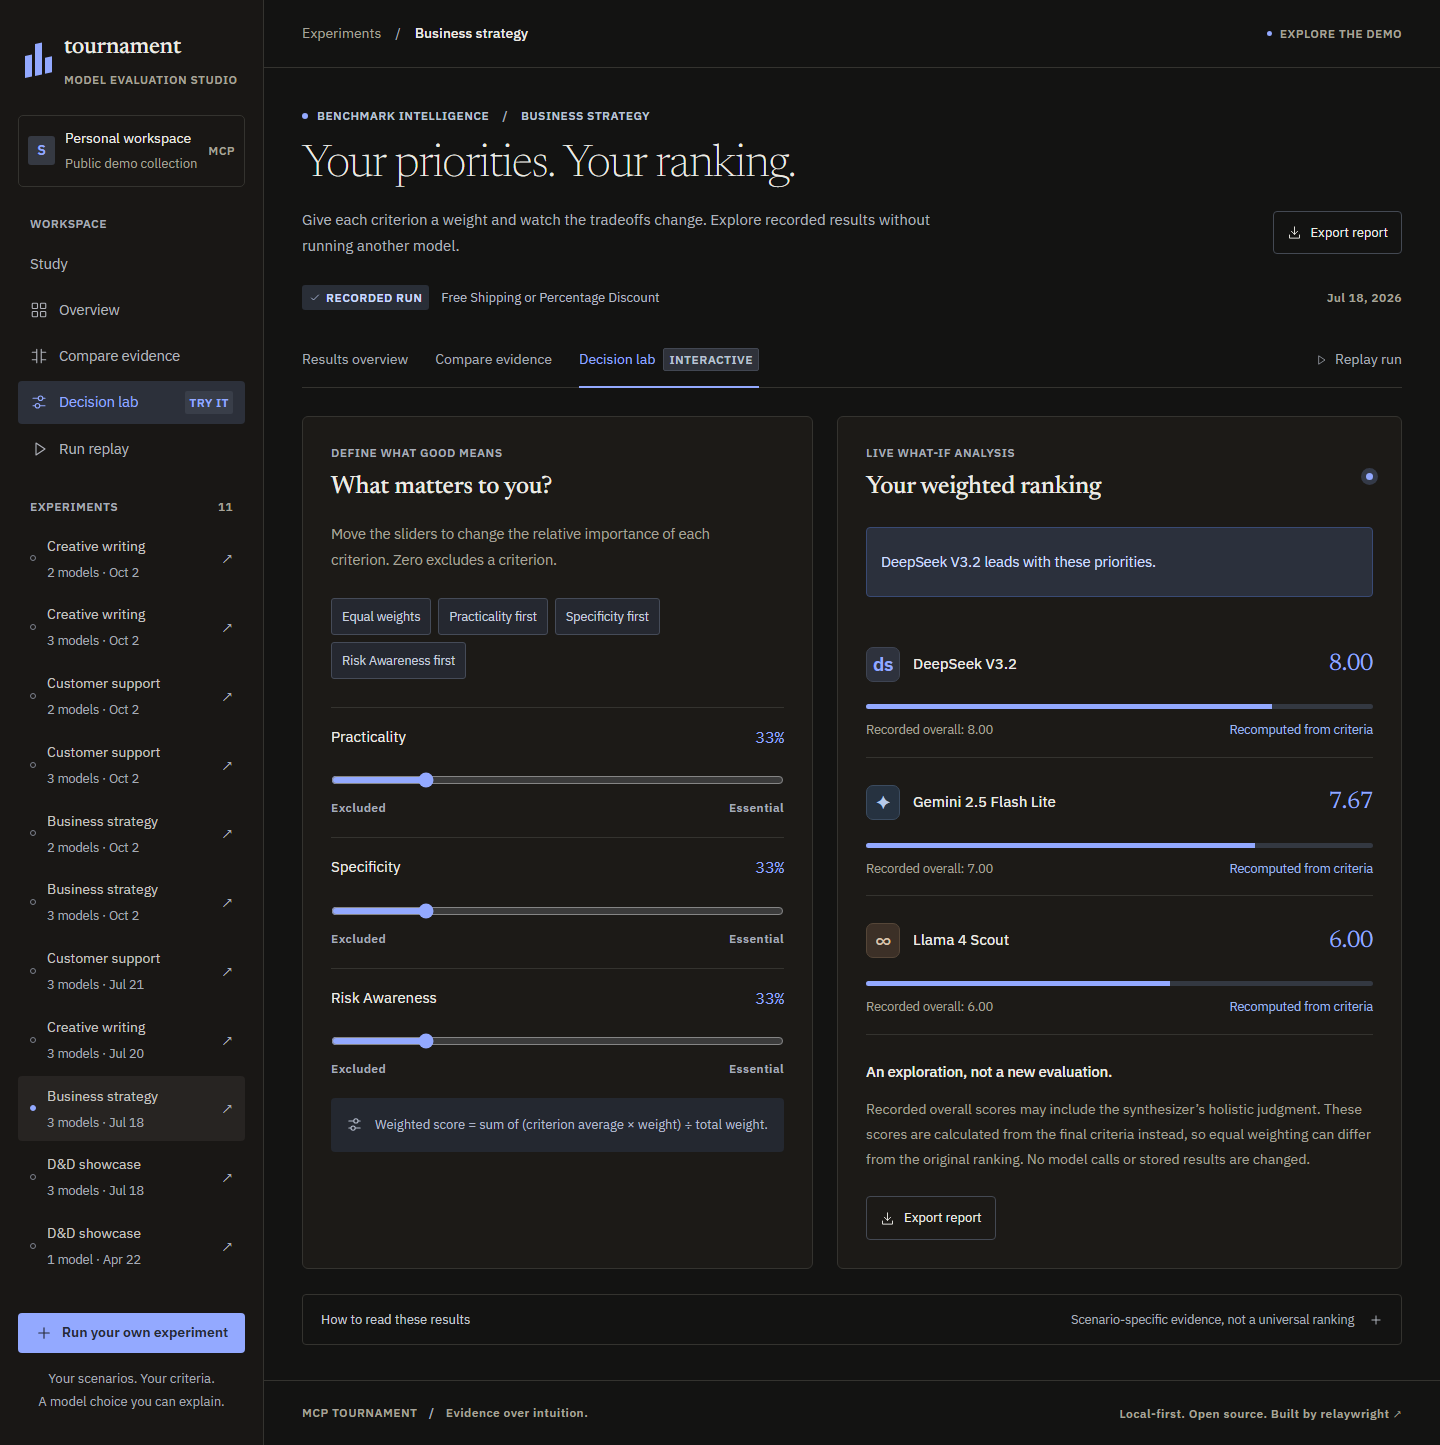This screenshot has width=1440, height=1445.
Task: Open arrow icon for Creative writing Jul 20
Action: coord(227,1040)
